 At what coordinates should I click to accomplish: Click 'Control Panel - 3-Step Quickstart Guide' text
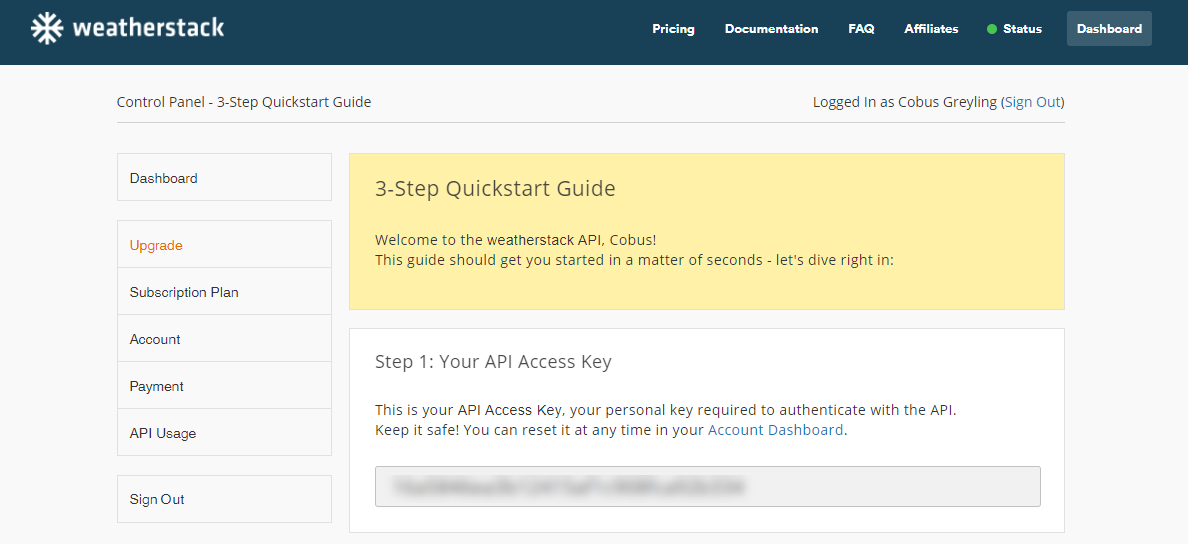244,102
